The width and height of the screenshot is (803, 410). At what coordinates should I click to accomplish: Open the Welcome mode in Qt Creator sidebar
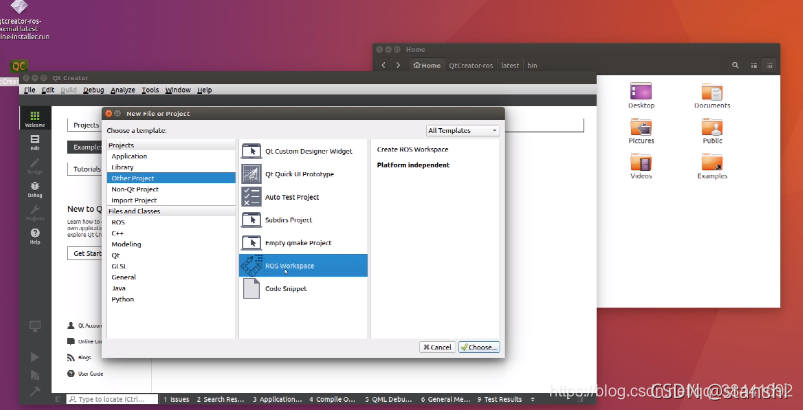point(35,119)
